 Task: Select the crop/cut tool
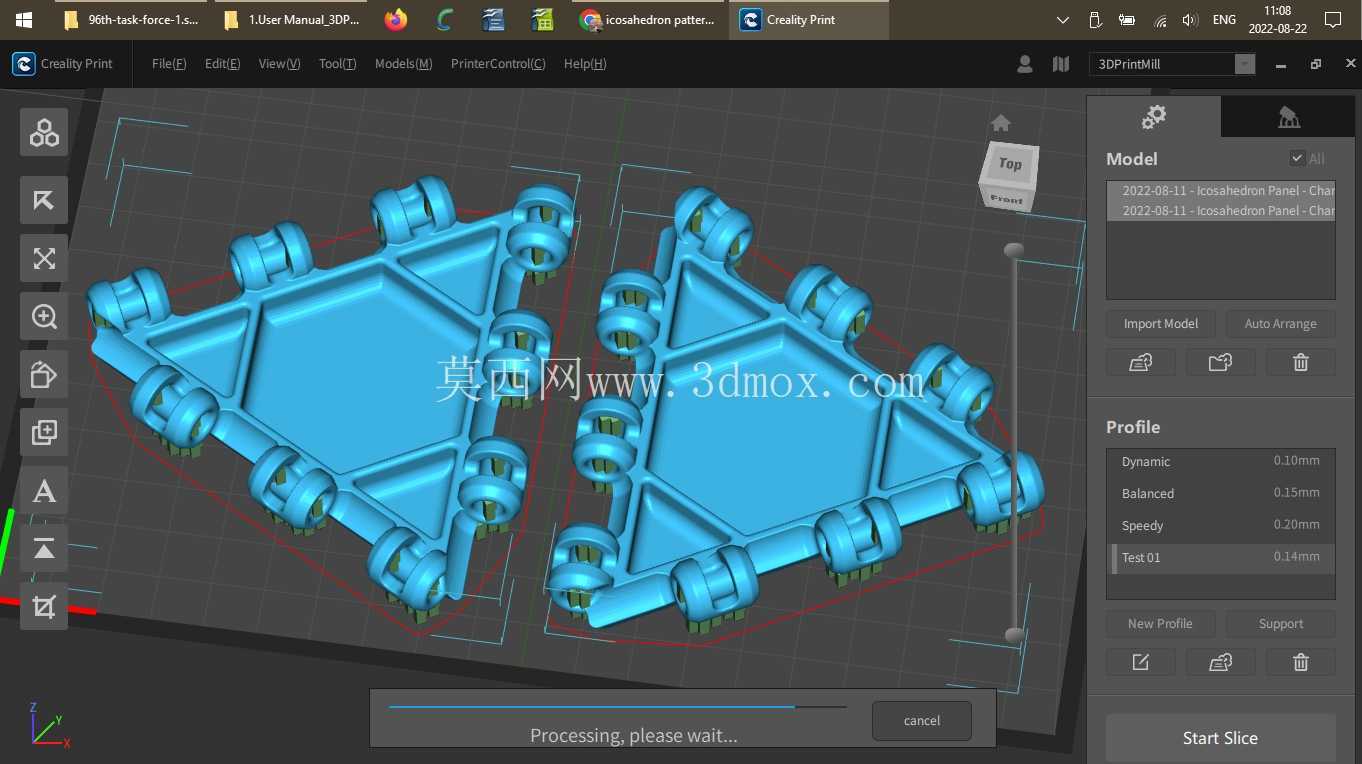(44, 606)
